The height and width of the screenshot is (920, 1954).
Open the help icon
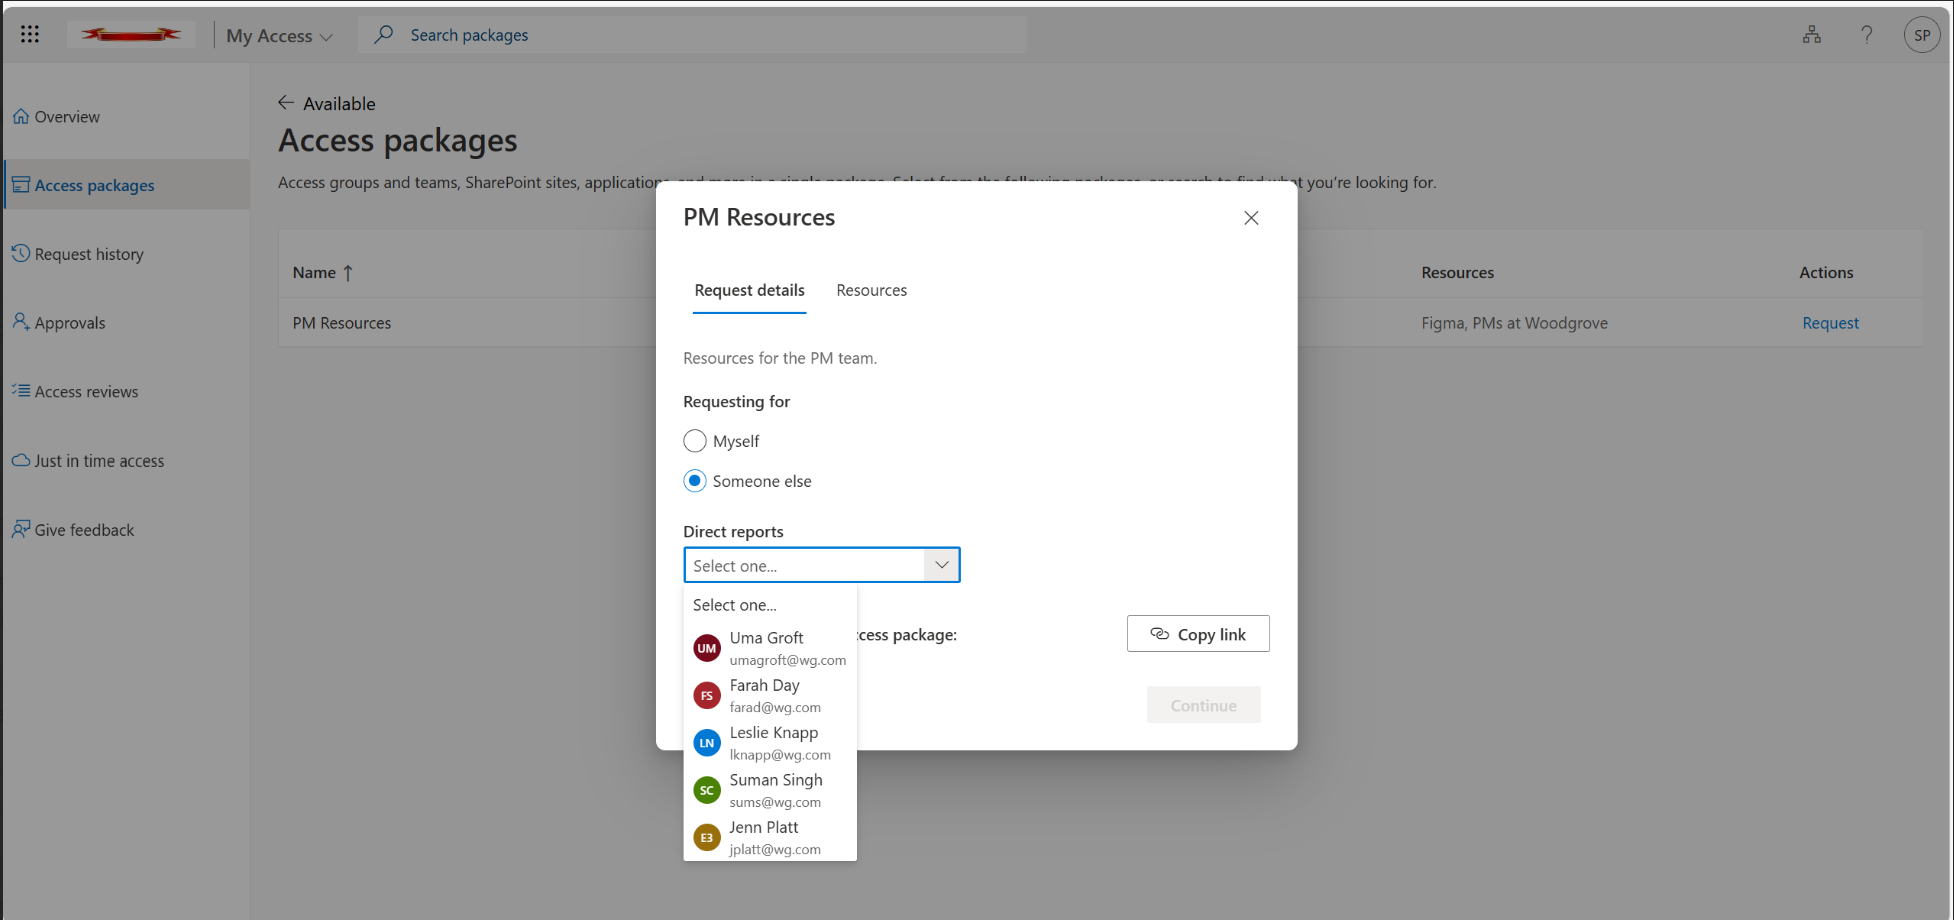coord(1866,34)
